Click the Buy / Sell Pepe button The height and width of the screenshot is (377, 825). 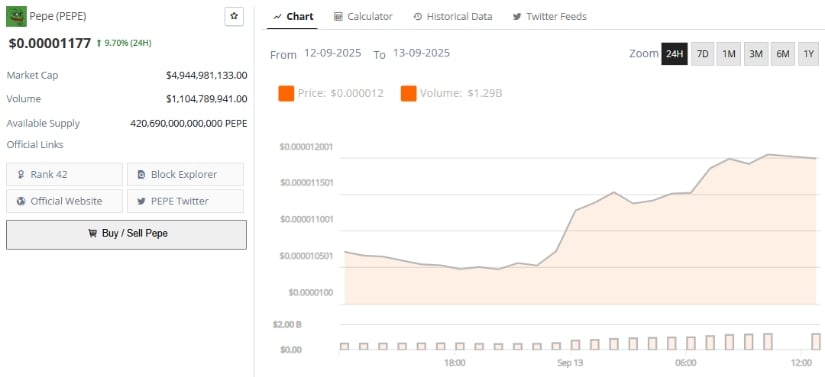click(x=126, y=235)
